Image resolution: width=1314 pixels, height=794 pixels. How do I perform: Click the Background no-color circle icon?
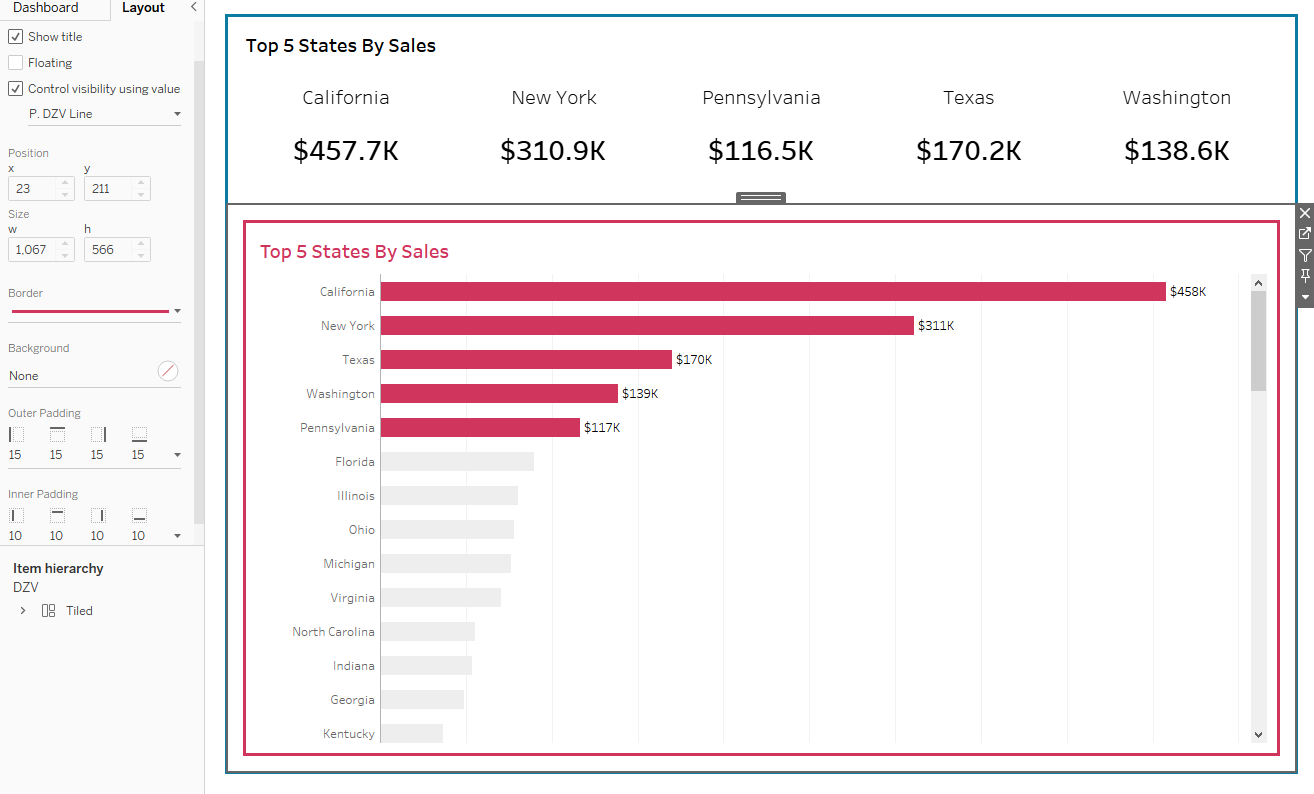pos(168,371)
